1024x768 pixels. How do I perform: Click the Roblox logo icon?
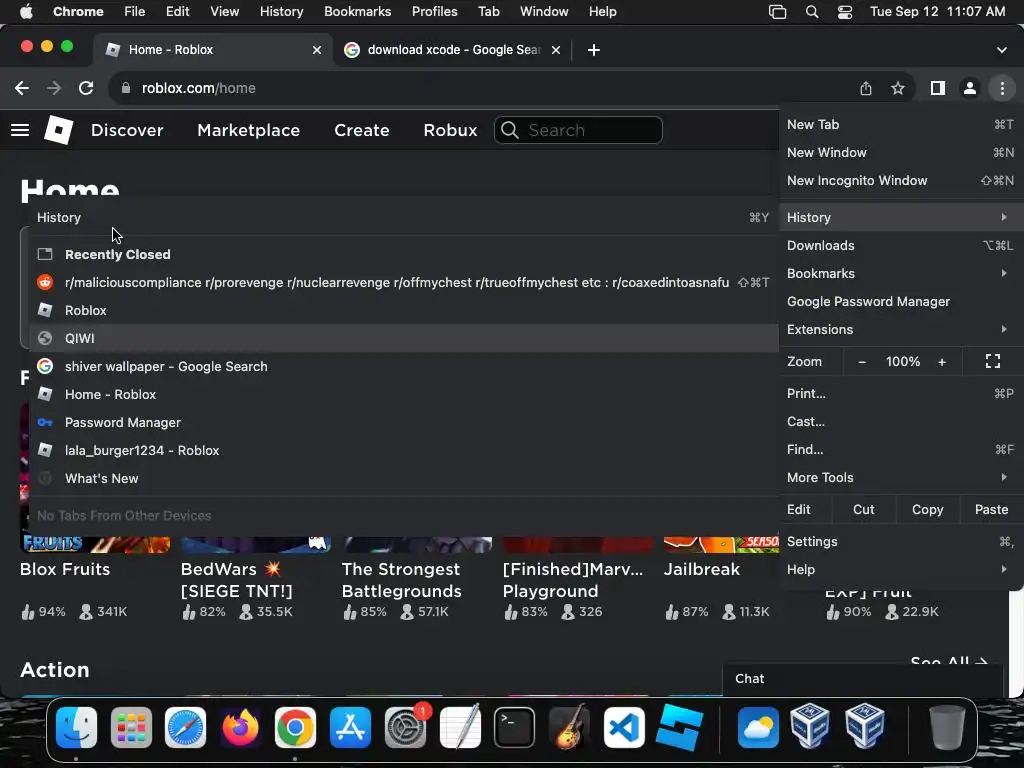[59, 130]
